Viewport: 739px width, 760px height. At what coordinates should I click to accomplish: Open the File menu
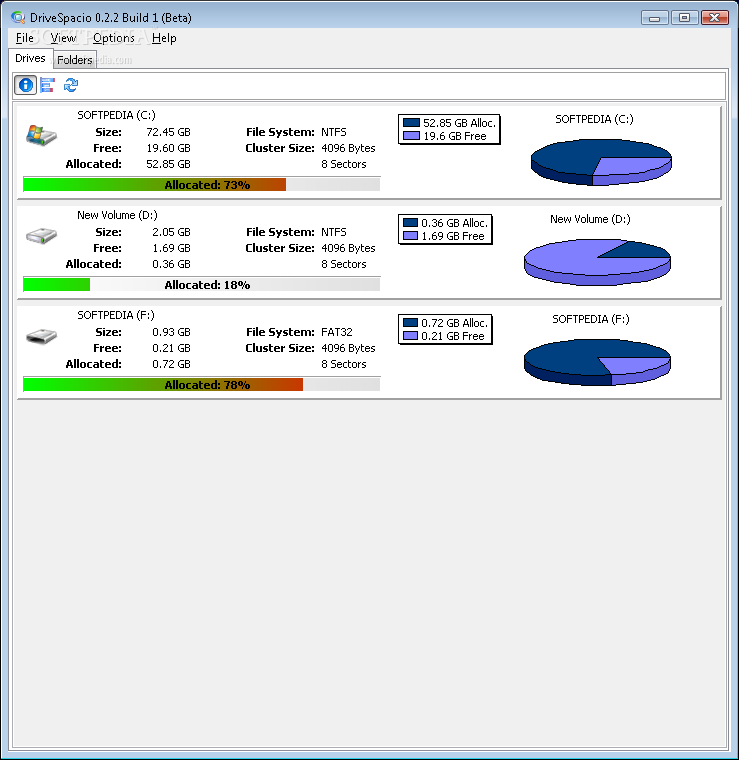25,38
